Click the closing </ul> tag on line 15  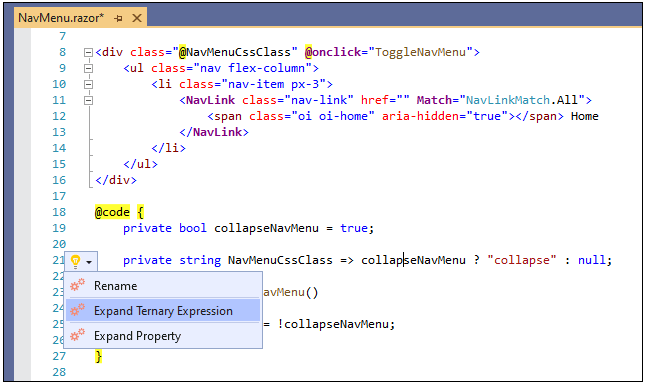point(140,164)
